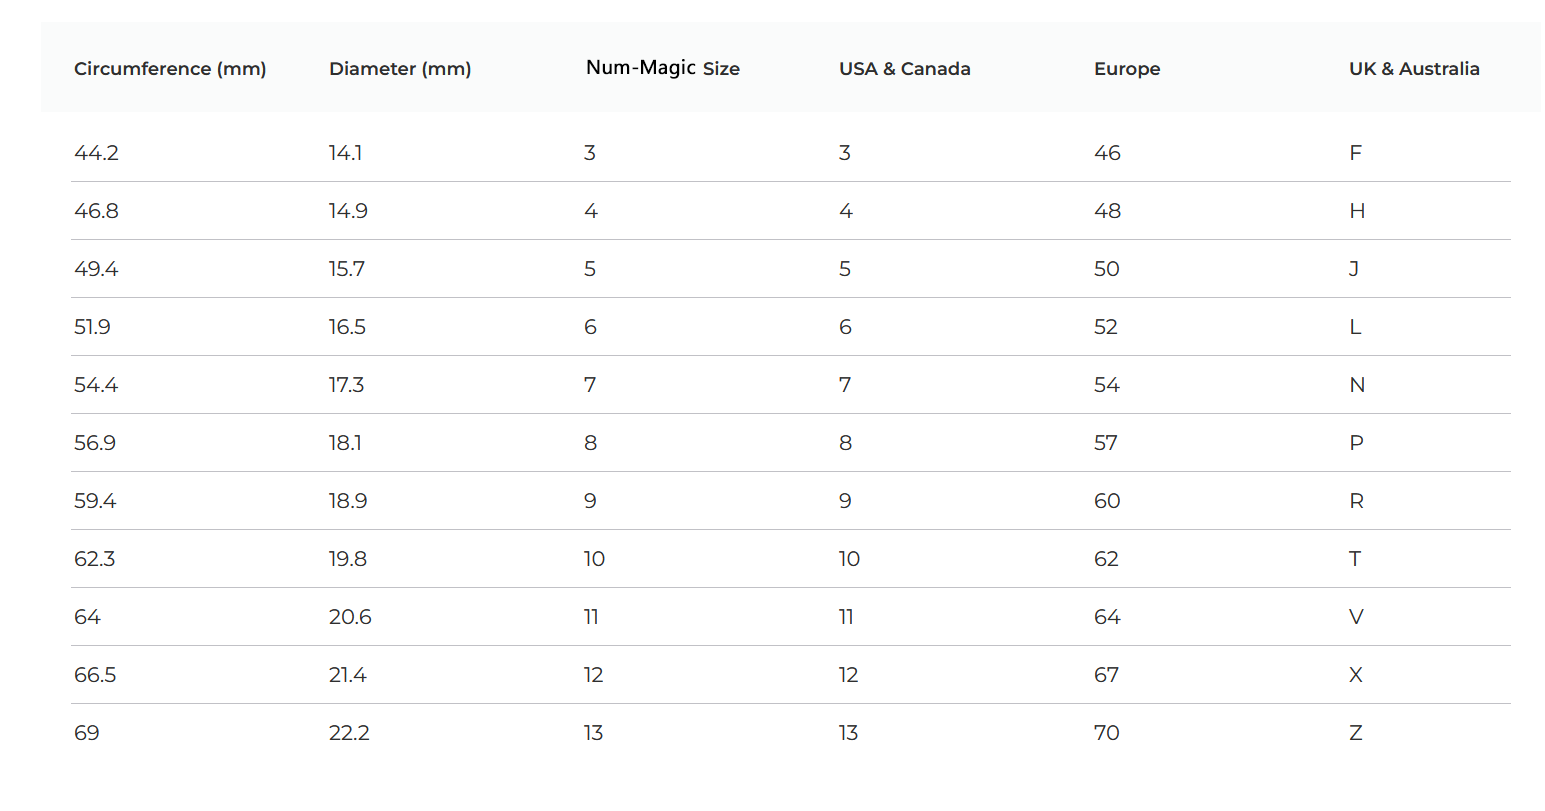1545x811 pixels.
Task: Select the 14.9 diameter value
Action: [348, 211]
